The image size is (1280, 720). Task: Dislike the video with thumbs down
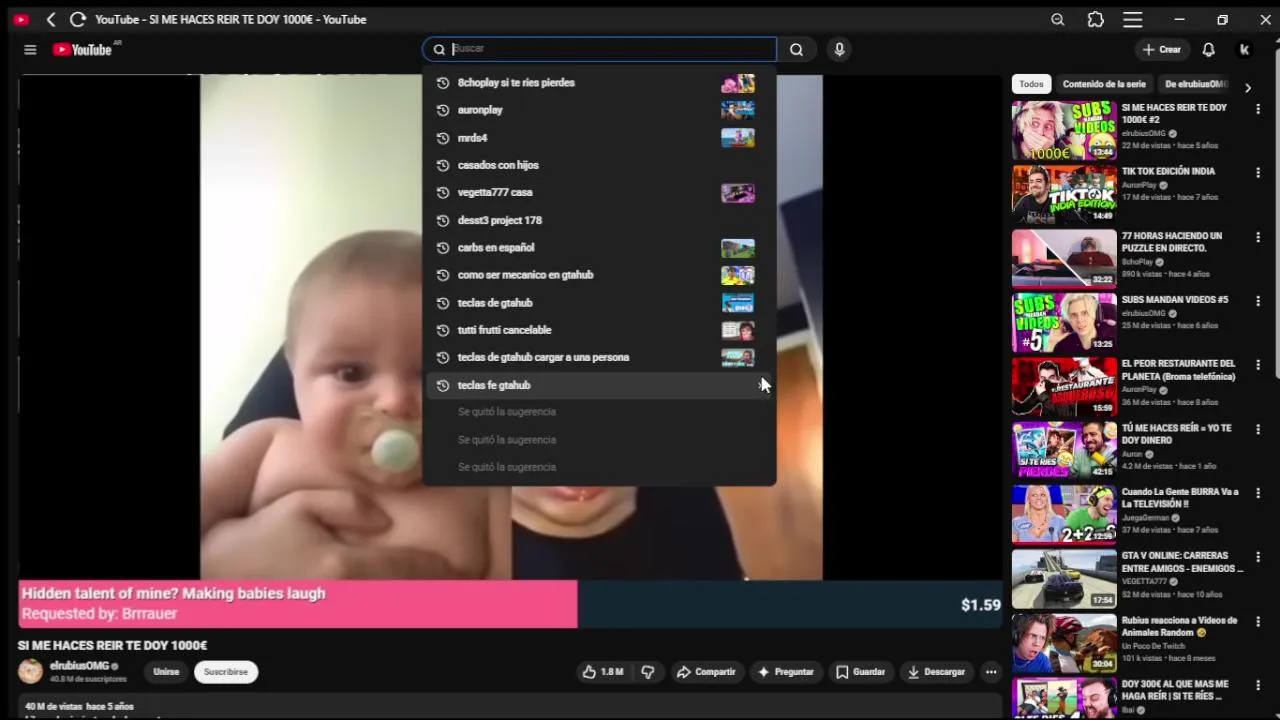click(x=648, y=672)
